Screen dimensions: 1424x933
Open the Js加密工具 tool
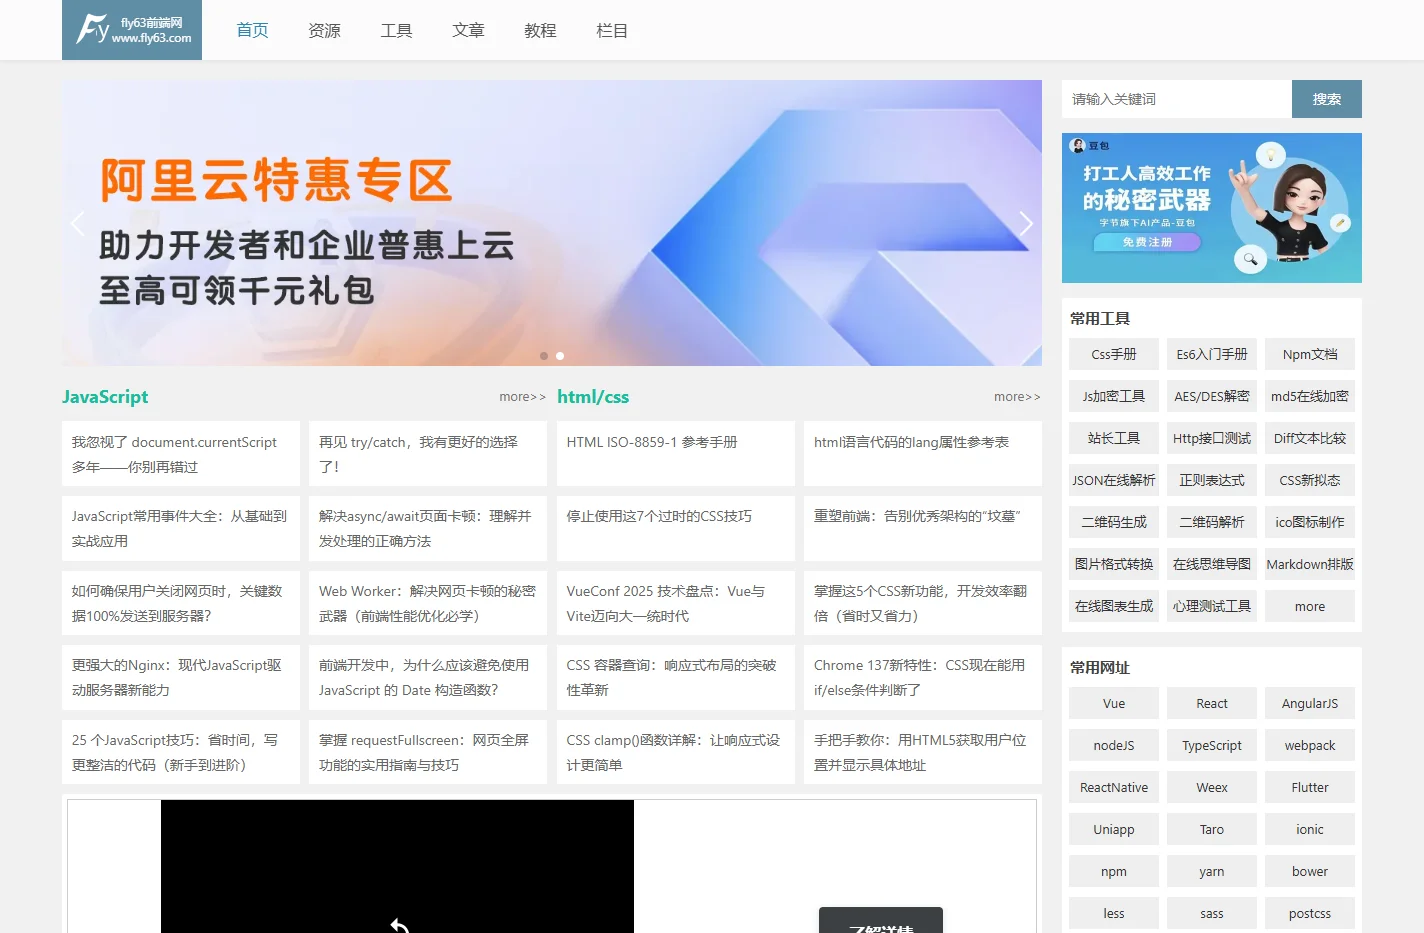click(x=1114, y=396)
